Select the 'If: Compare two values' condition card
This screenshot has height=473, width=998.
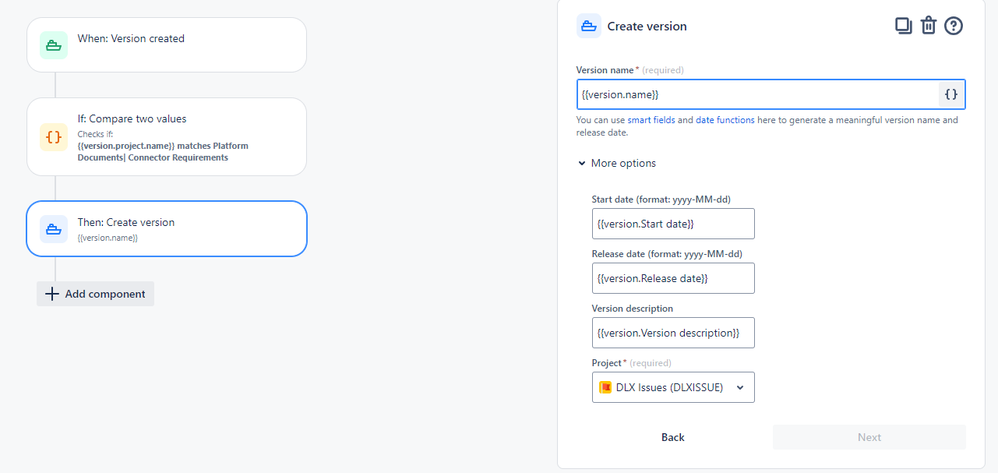tap(166, 137)
